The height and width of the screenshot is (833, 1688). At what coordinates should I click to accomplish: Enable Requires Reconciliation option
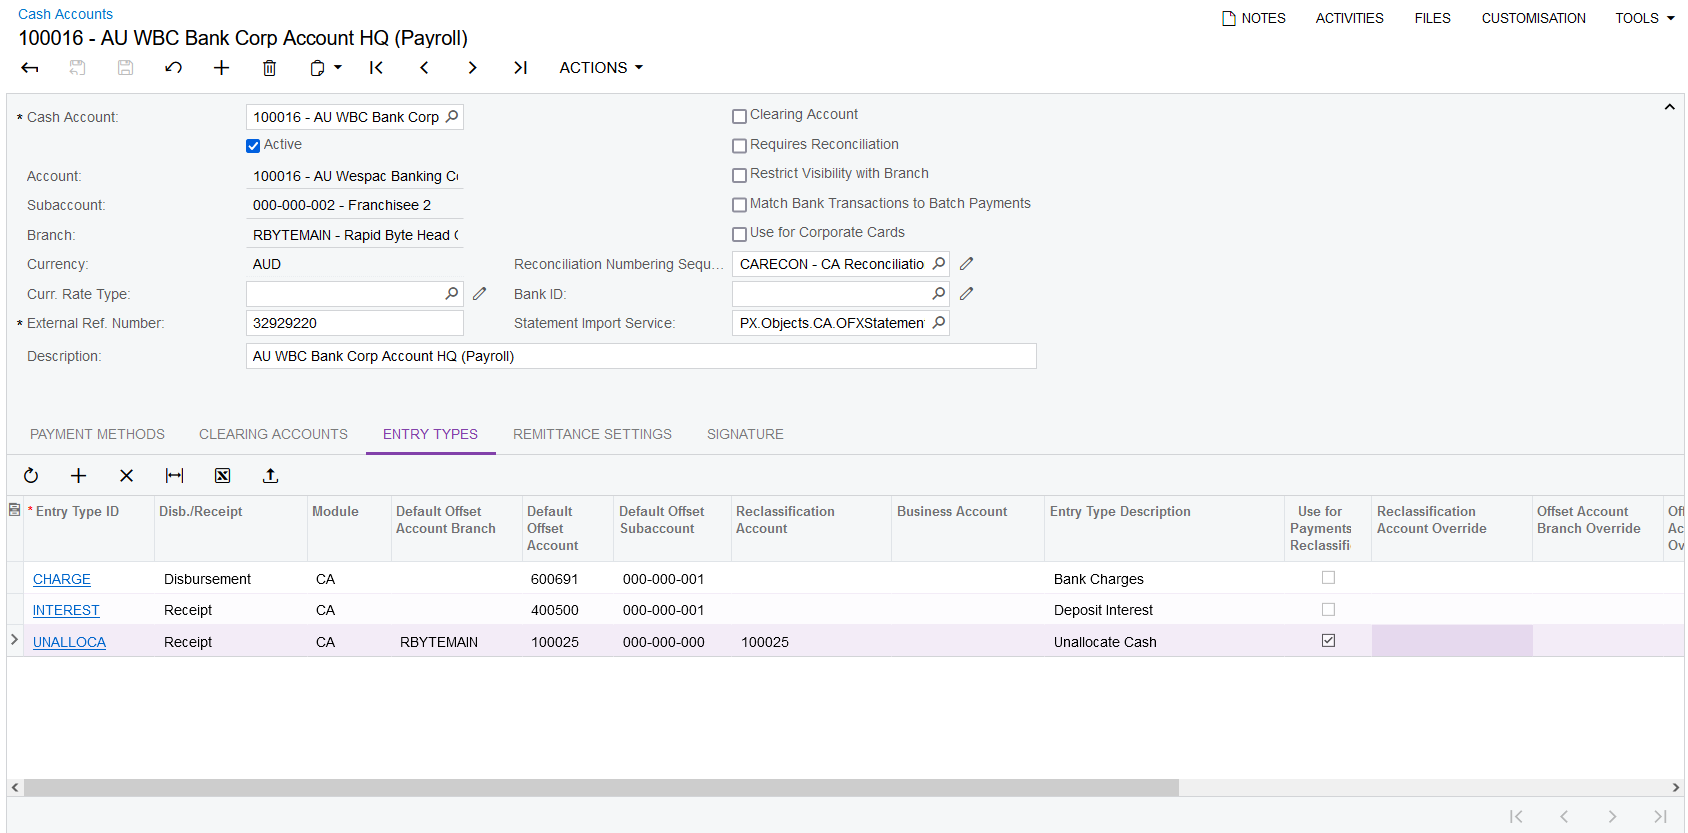click(740, 146)
